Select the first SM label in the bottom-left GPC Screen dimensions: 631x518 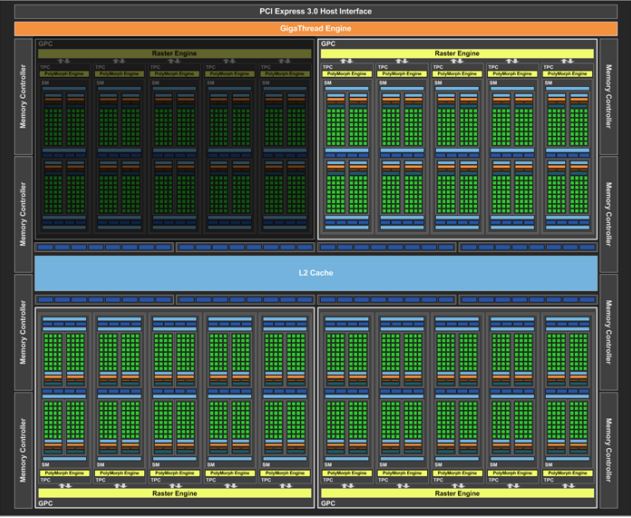coord(45,464)
